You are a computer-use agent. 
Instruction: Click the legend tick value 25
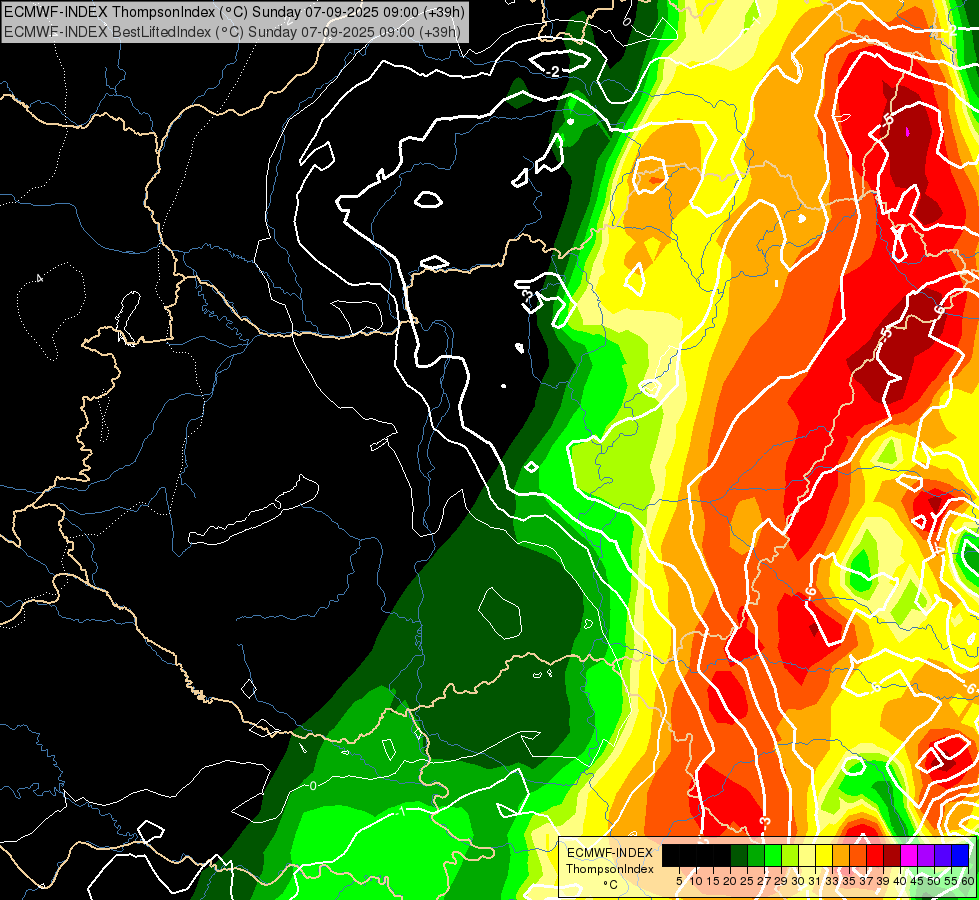(747, 881)
